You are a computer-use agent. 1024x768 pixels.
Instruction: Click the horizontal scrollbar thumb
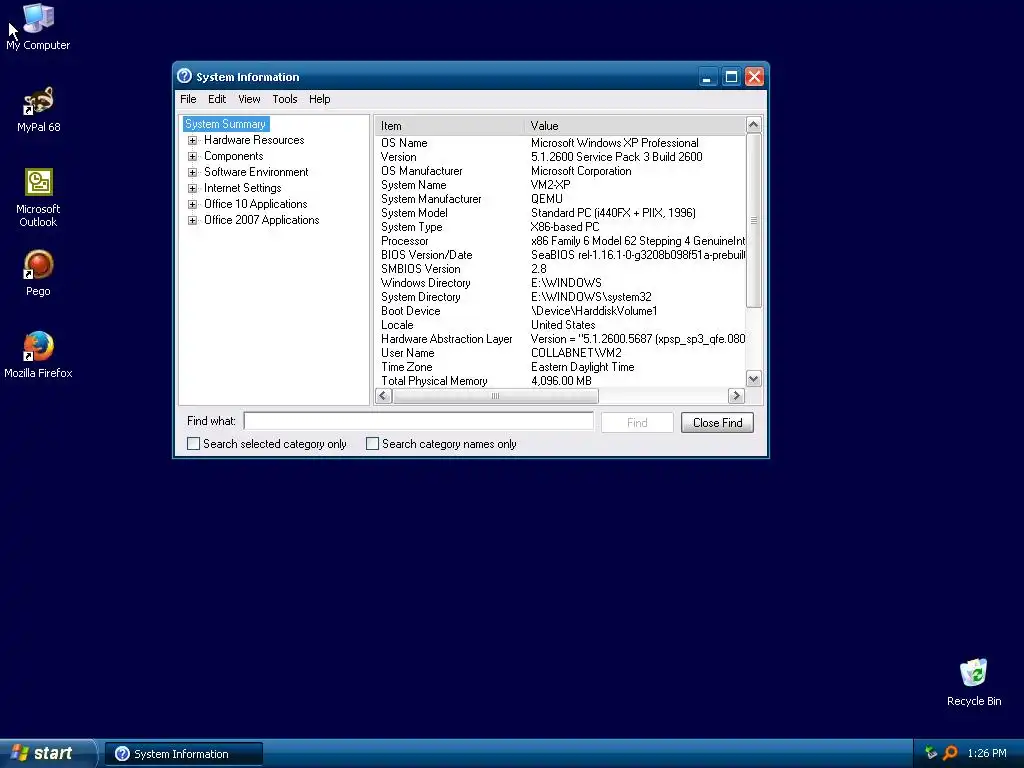click(495, 396)
